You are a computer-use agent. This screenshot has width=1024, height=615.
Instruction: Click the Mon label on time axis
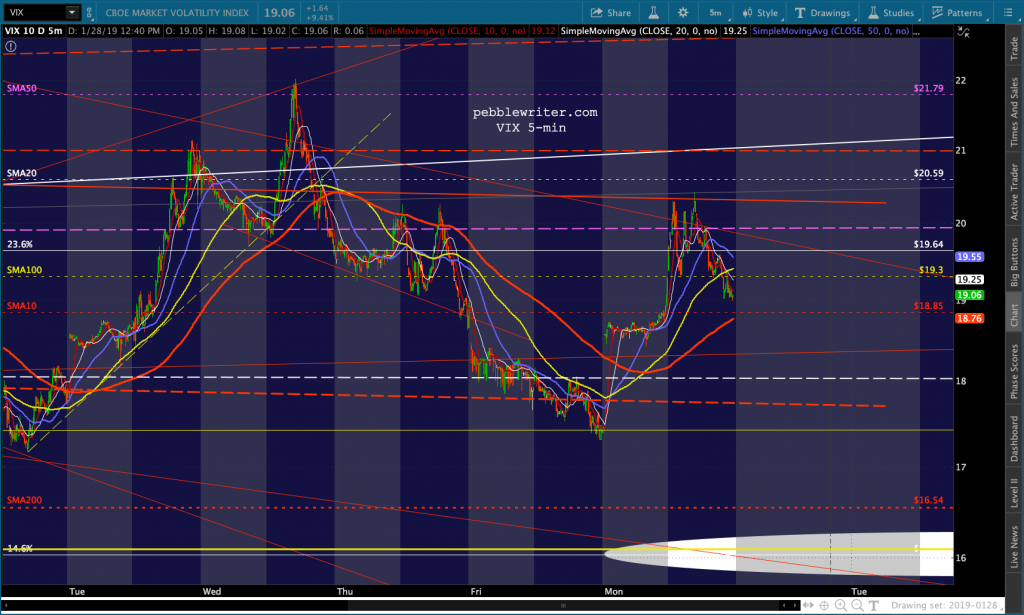(613, 591)
